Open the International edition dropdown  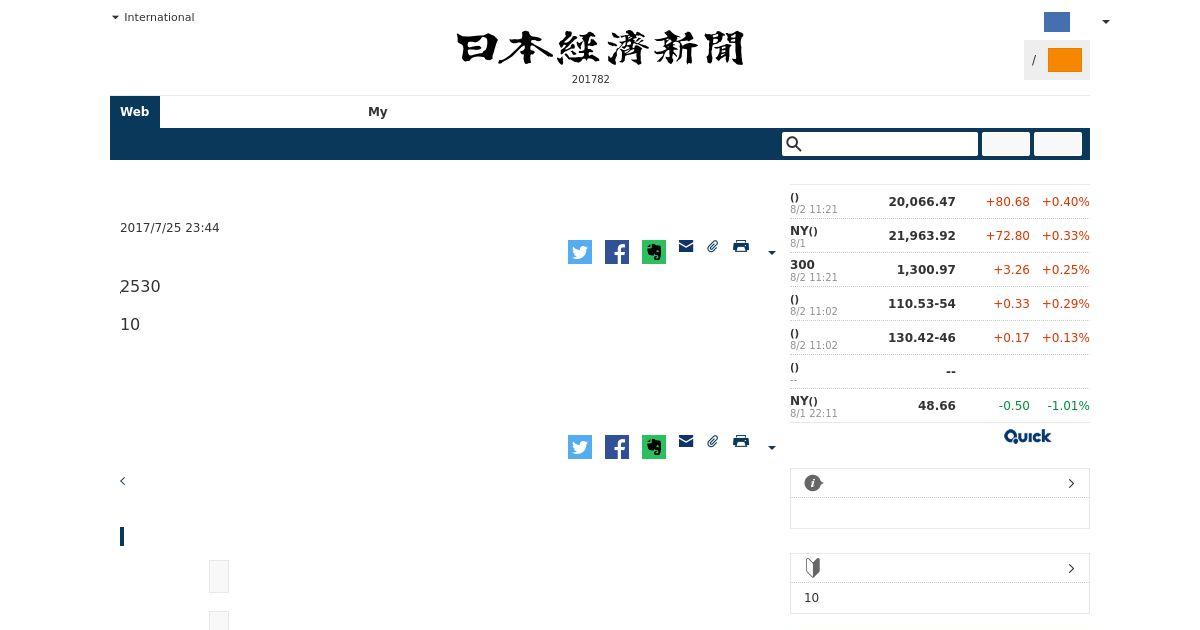coord(153,17)
